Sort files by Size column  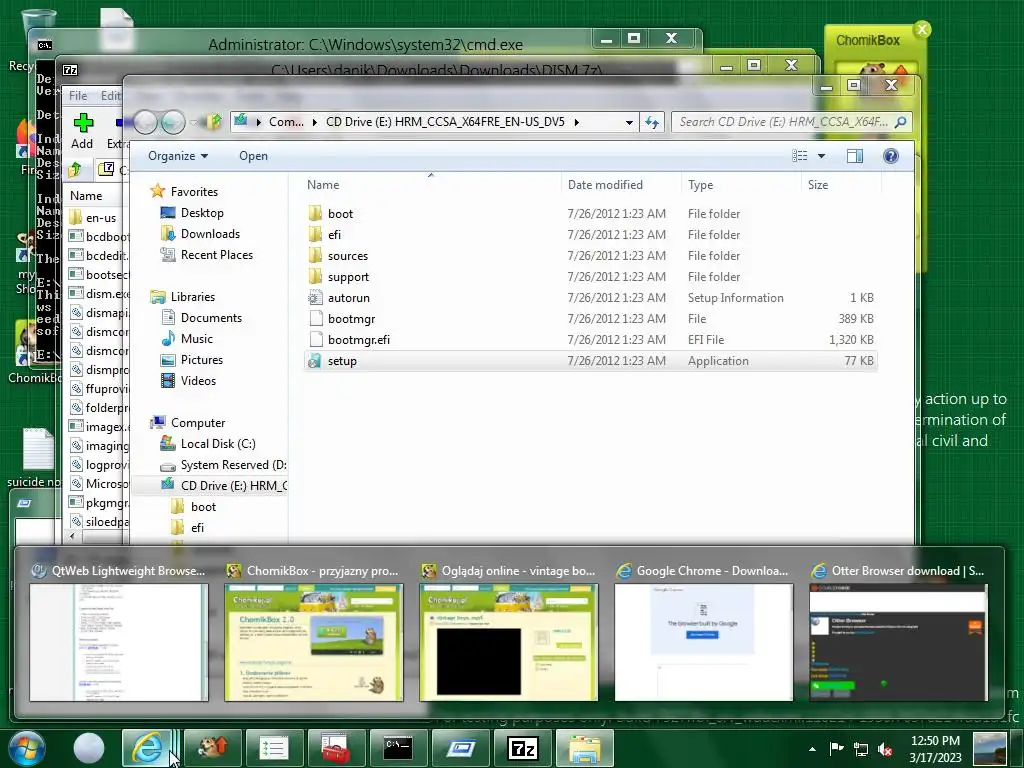tap(839, 185)
